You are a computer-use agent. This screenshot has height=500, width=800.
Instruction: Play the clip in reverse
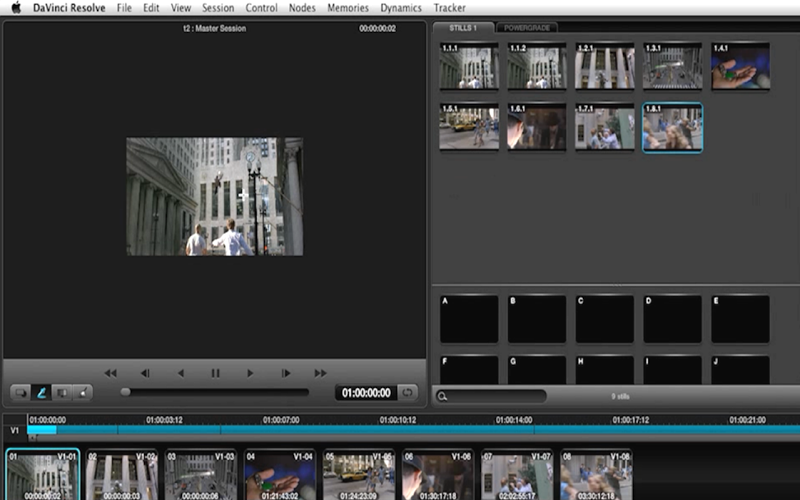tap(181, 373)
